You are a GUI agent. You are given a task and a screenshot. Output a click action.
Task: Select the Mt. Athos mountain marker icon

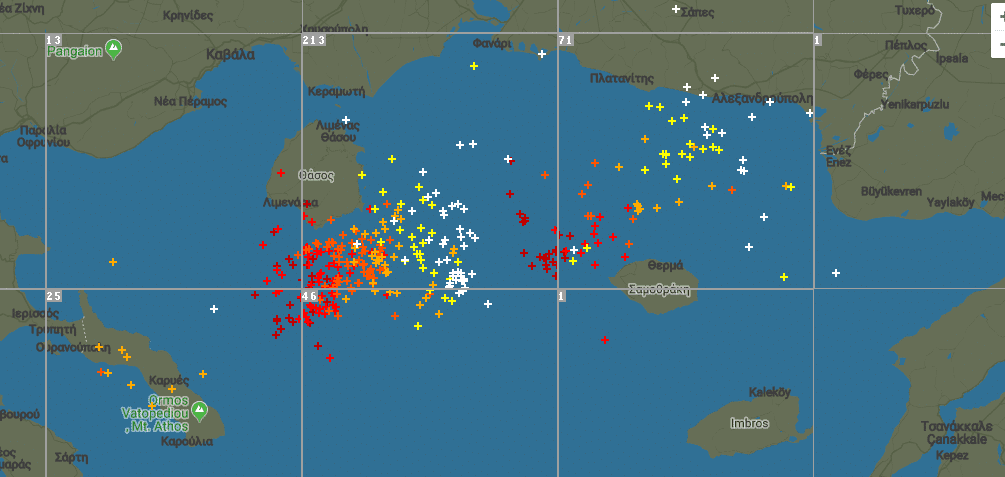click(x=200, y=410)
